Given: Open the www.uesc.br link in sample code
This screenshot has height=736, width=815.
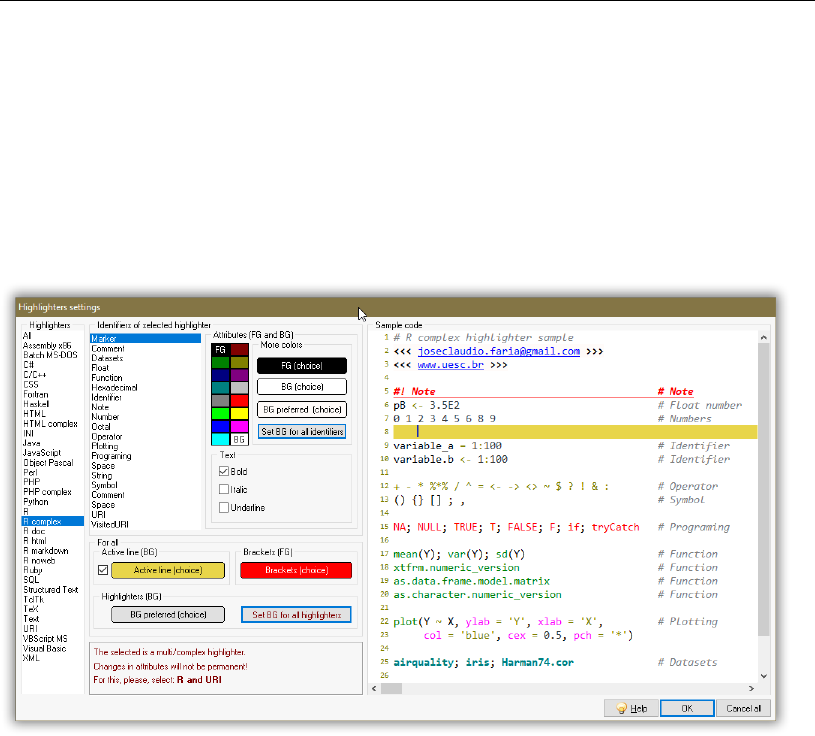Looking at the screenshot, I should [x=450, y=366].
